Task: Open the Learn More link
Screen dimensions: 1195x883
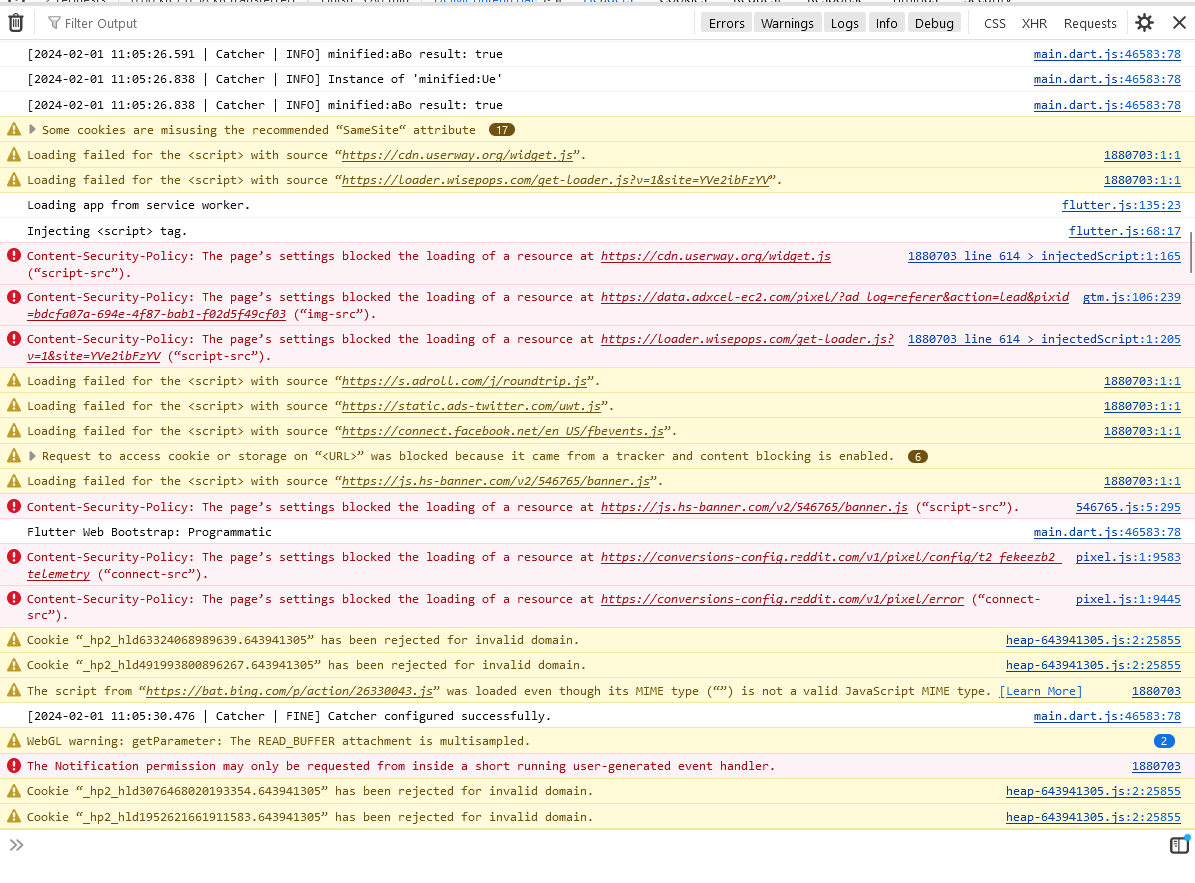Action: (x=1040, y=691)
